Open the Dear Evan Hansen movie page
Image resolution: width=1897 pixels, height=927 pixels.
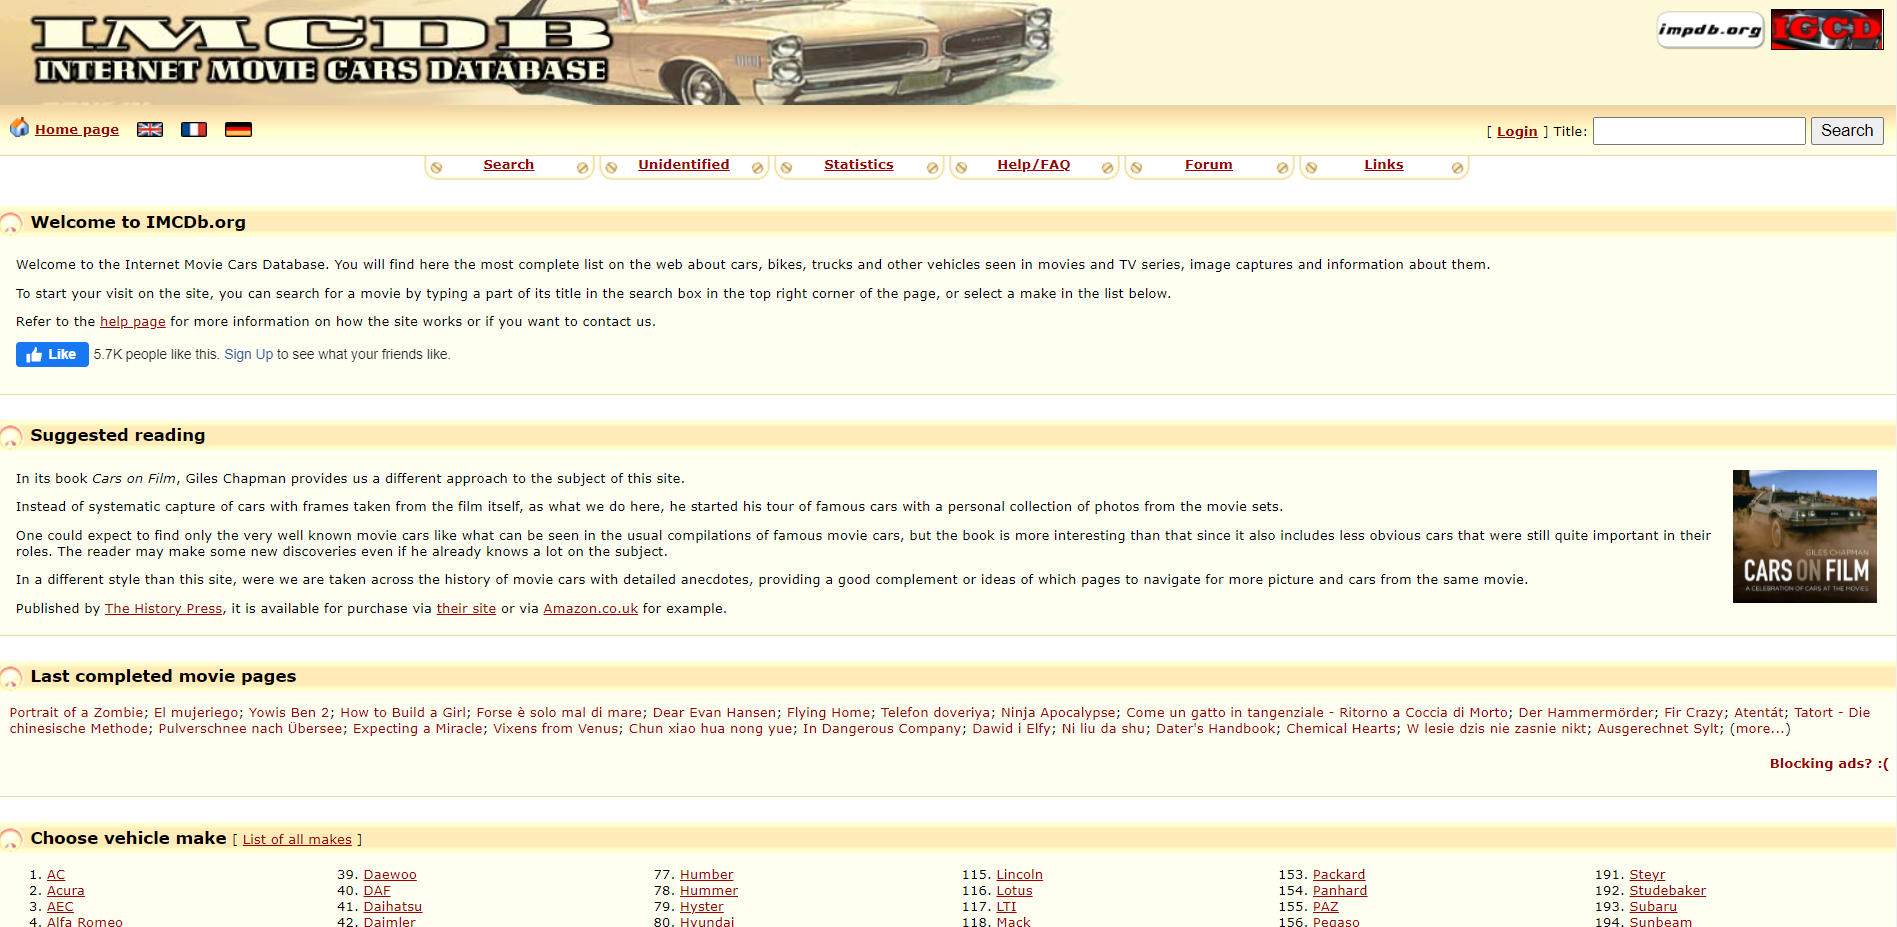click(714, 713)
